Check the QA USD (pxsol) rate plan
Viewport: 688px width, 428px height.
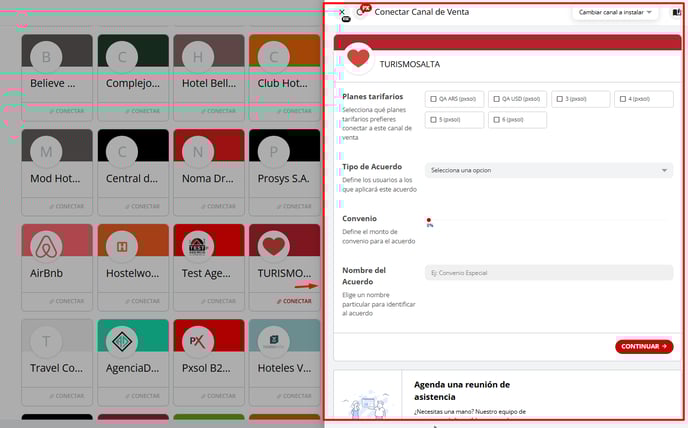tap(497, 99)
